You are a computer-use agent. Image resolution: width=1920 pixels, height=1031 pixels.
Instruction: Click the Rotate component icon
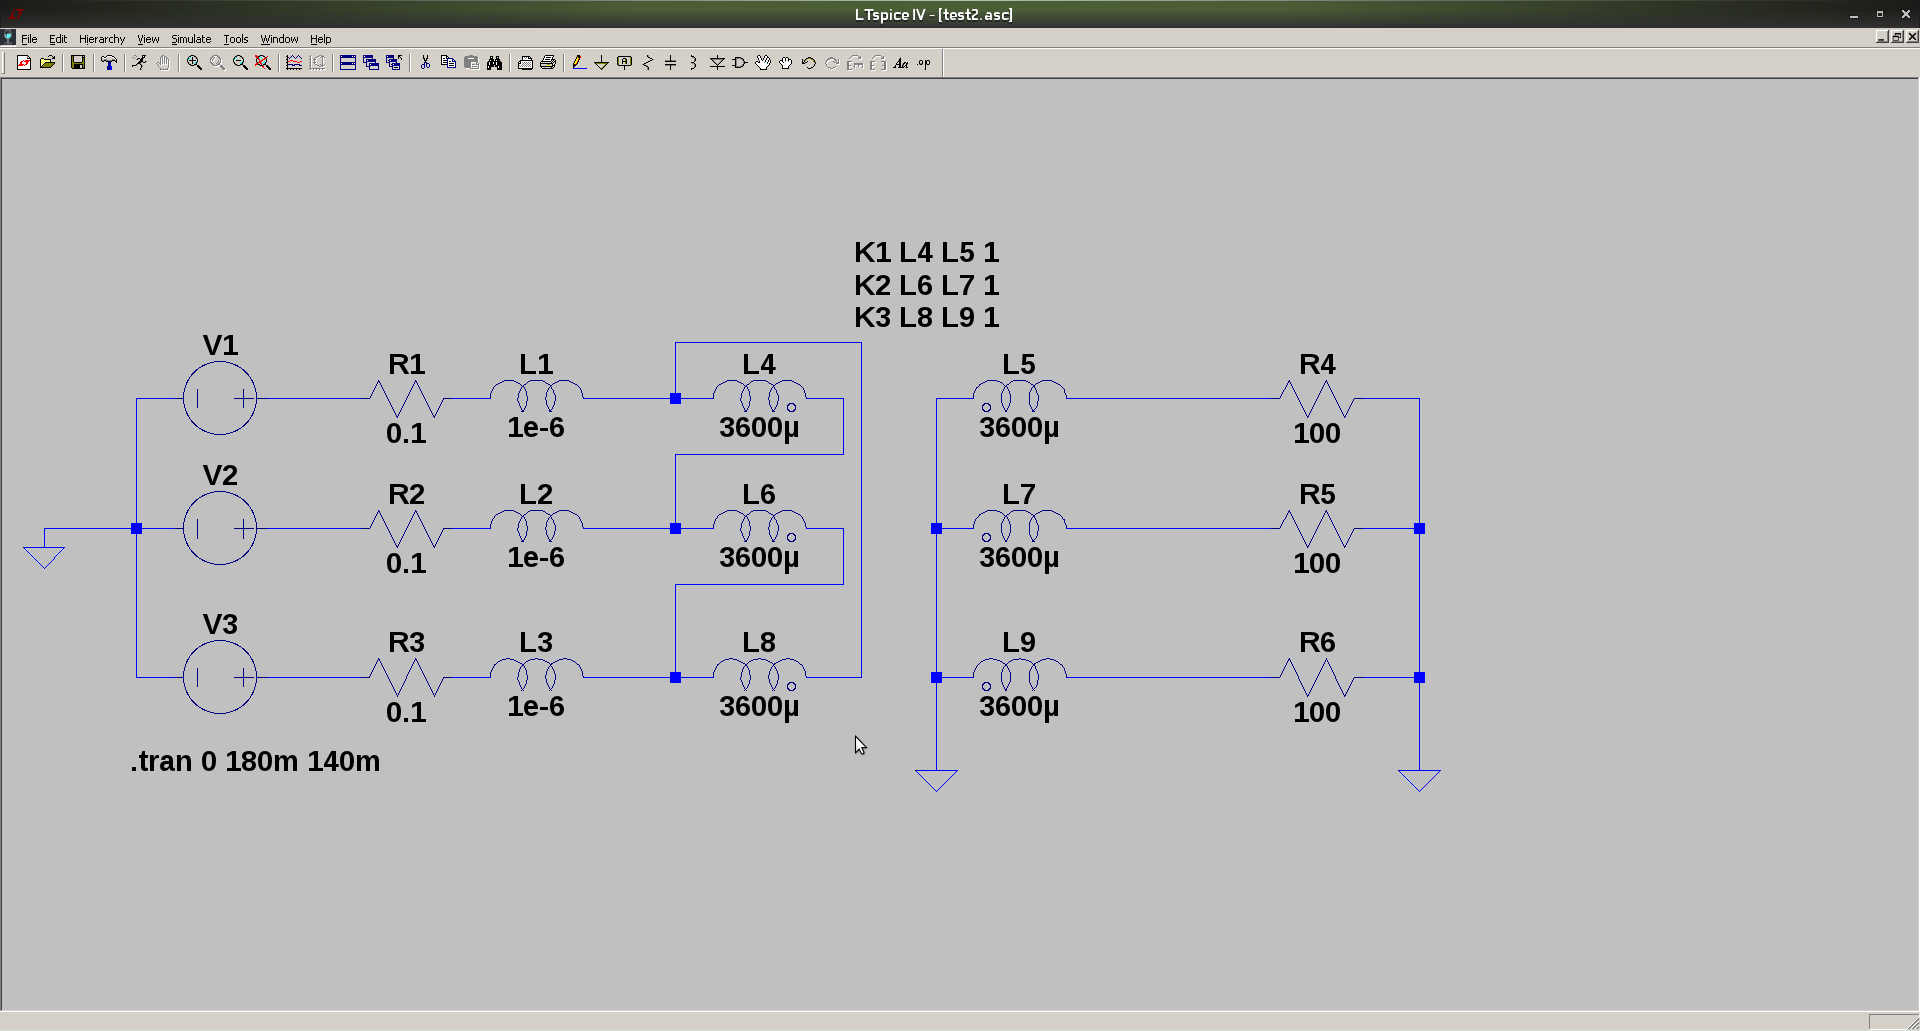pos(855,63)
